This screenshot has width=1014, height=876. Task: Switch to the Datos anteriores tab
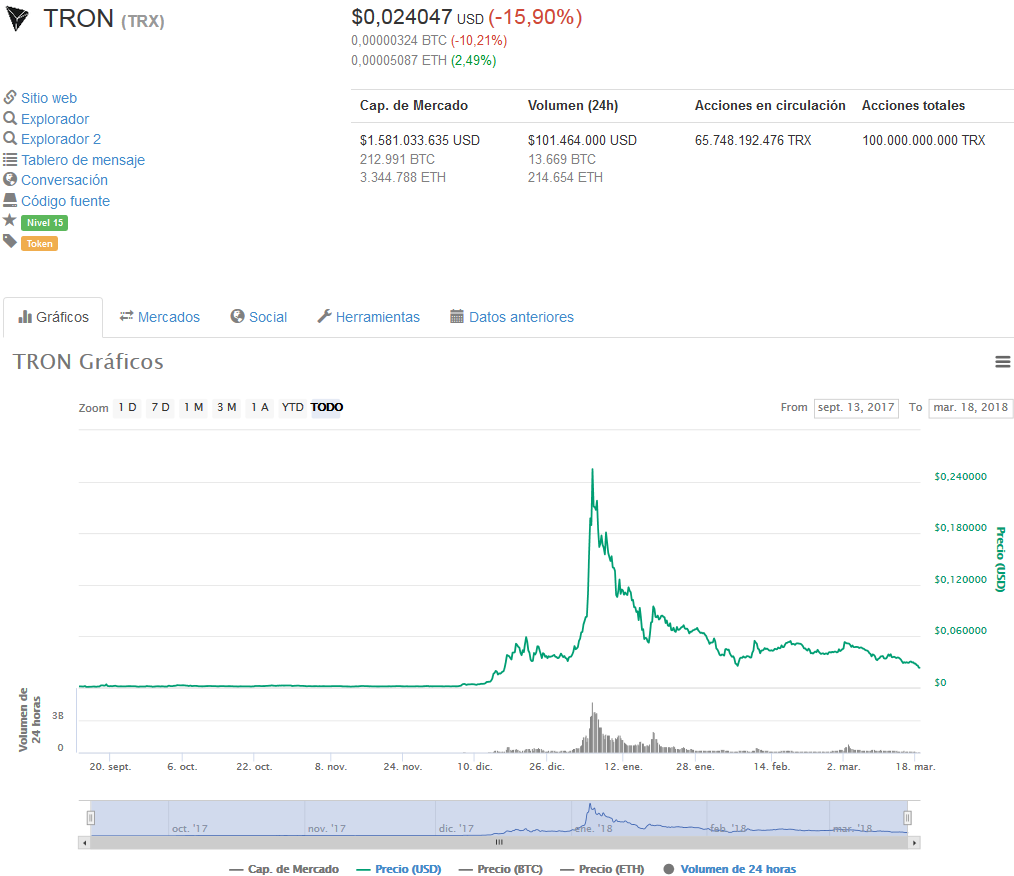(x=512, y=317)
